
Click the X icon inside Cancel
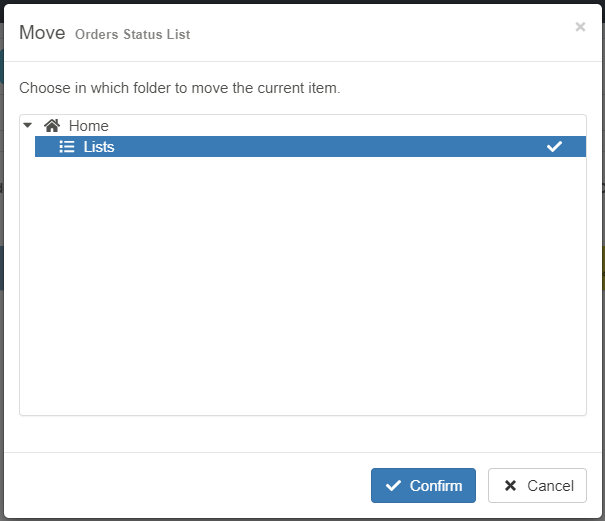click(x=510, y=486)
